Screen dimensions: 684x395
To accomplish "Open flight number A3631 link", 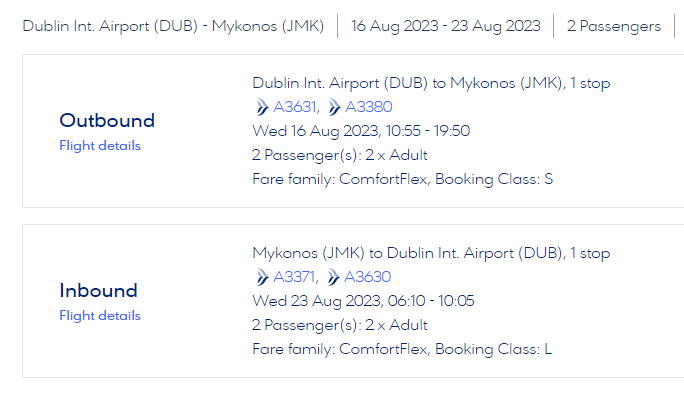I will coord(294,107).
